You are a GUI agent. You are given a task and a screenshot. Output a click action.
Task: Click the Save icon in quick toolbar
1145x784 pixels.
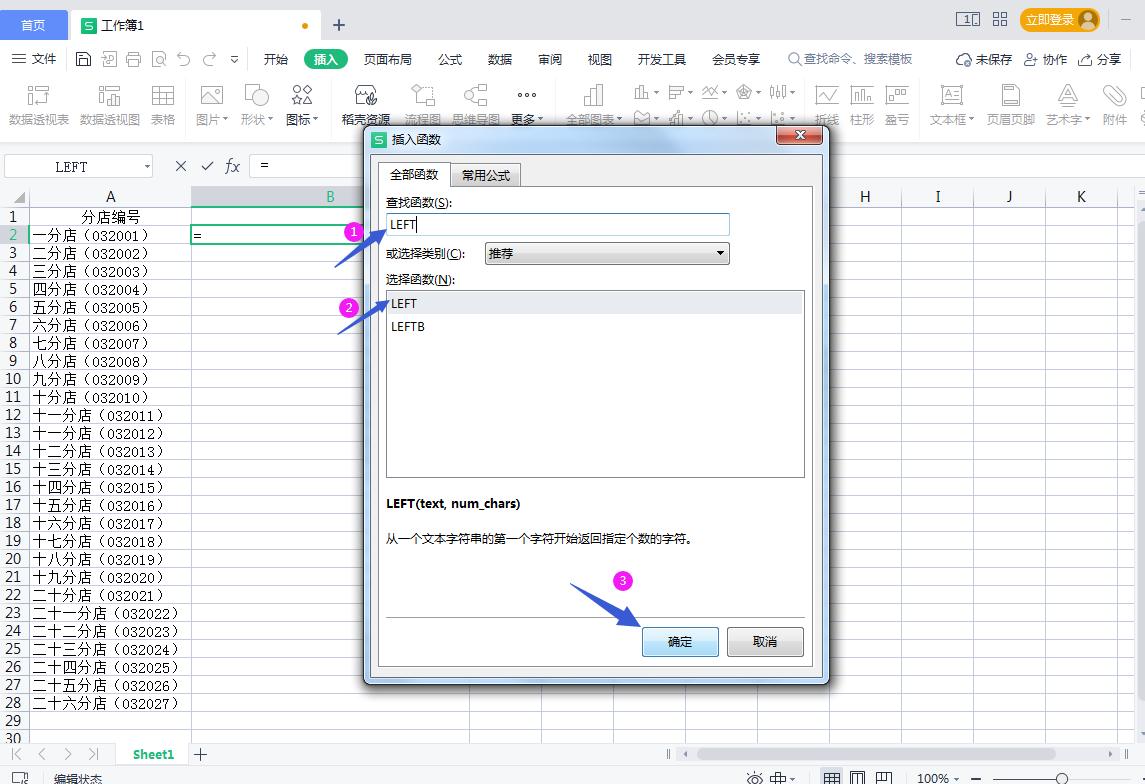tap(83, 59)
